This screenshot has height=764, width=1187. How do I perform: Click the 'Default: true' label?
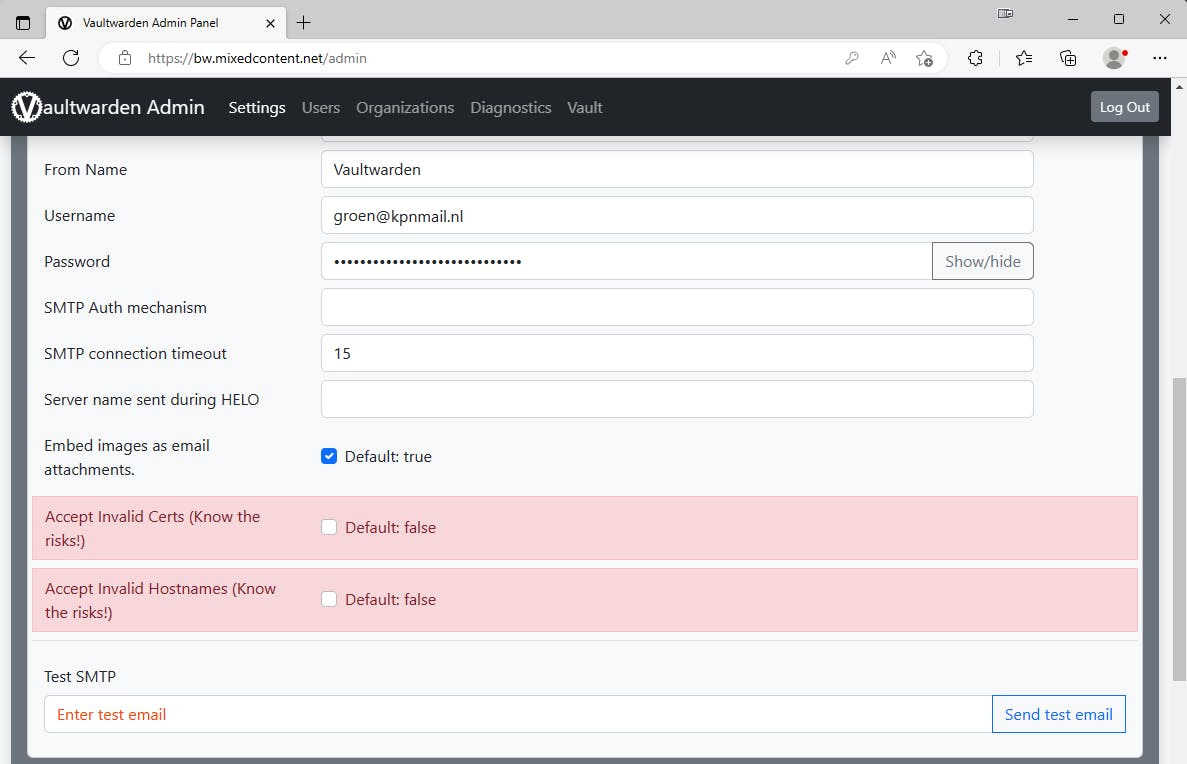388,457
